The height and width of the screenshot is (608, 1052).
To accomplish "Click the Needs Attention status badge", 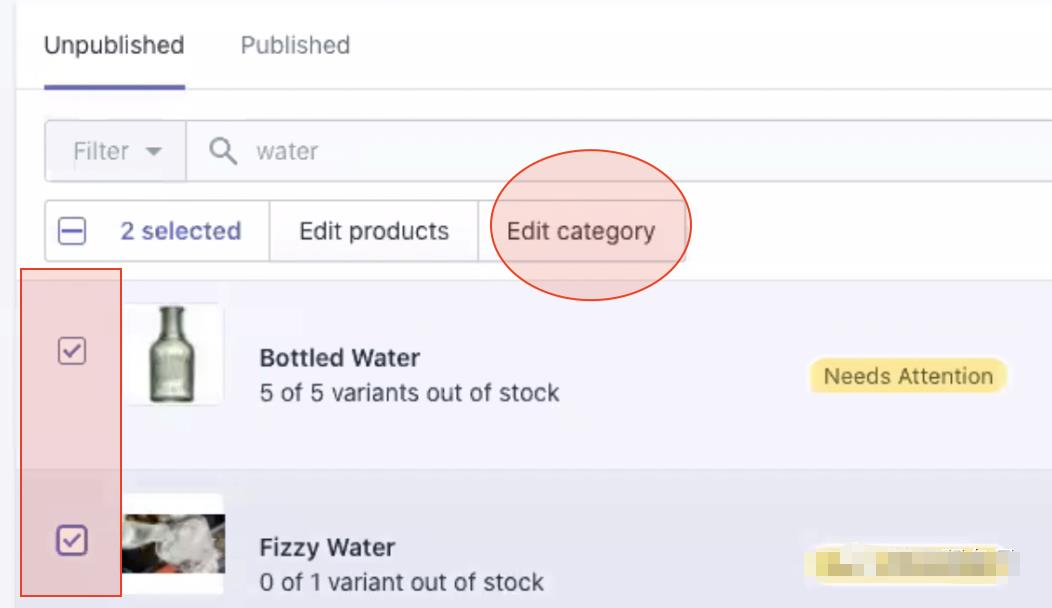I will pyautogui.click(x=908, y=377).
